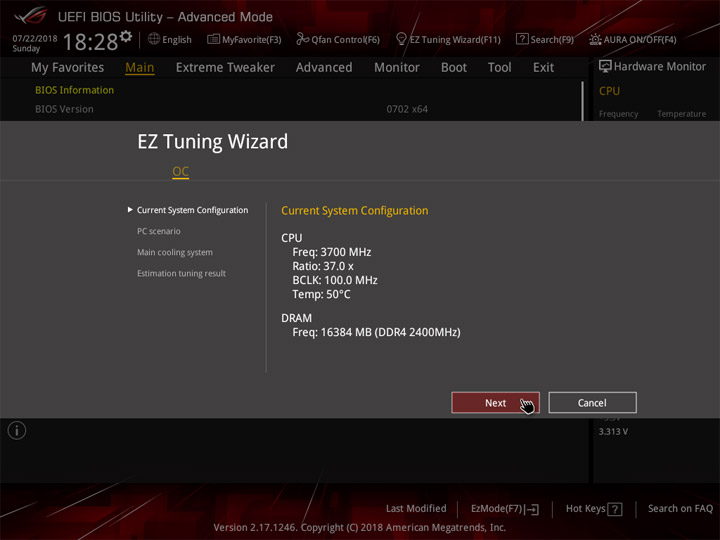This screenshot has height=540, width=720.
Task: Click the yellow Current System Configuration heading
Action: (x=354, y=211)
